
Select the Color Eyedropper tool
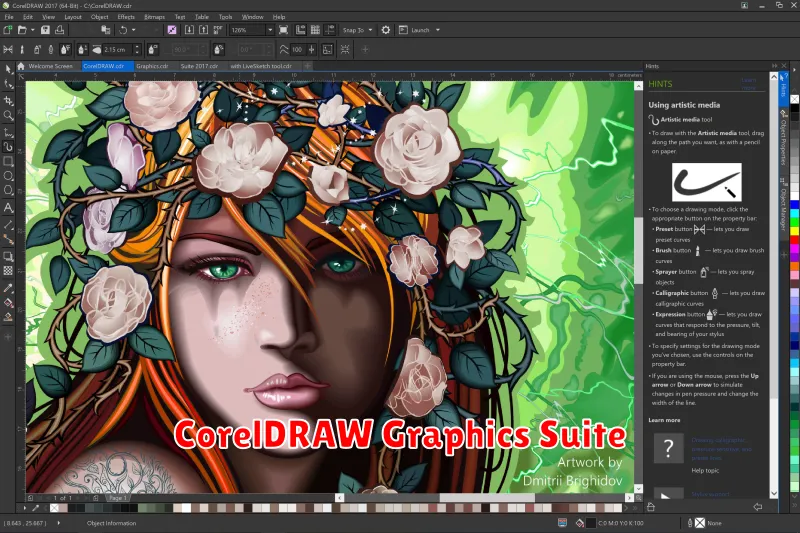point(8,288)
